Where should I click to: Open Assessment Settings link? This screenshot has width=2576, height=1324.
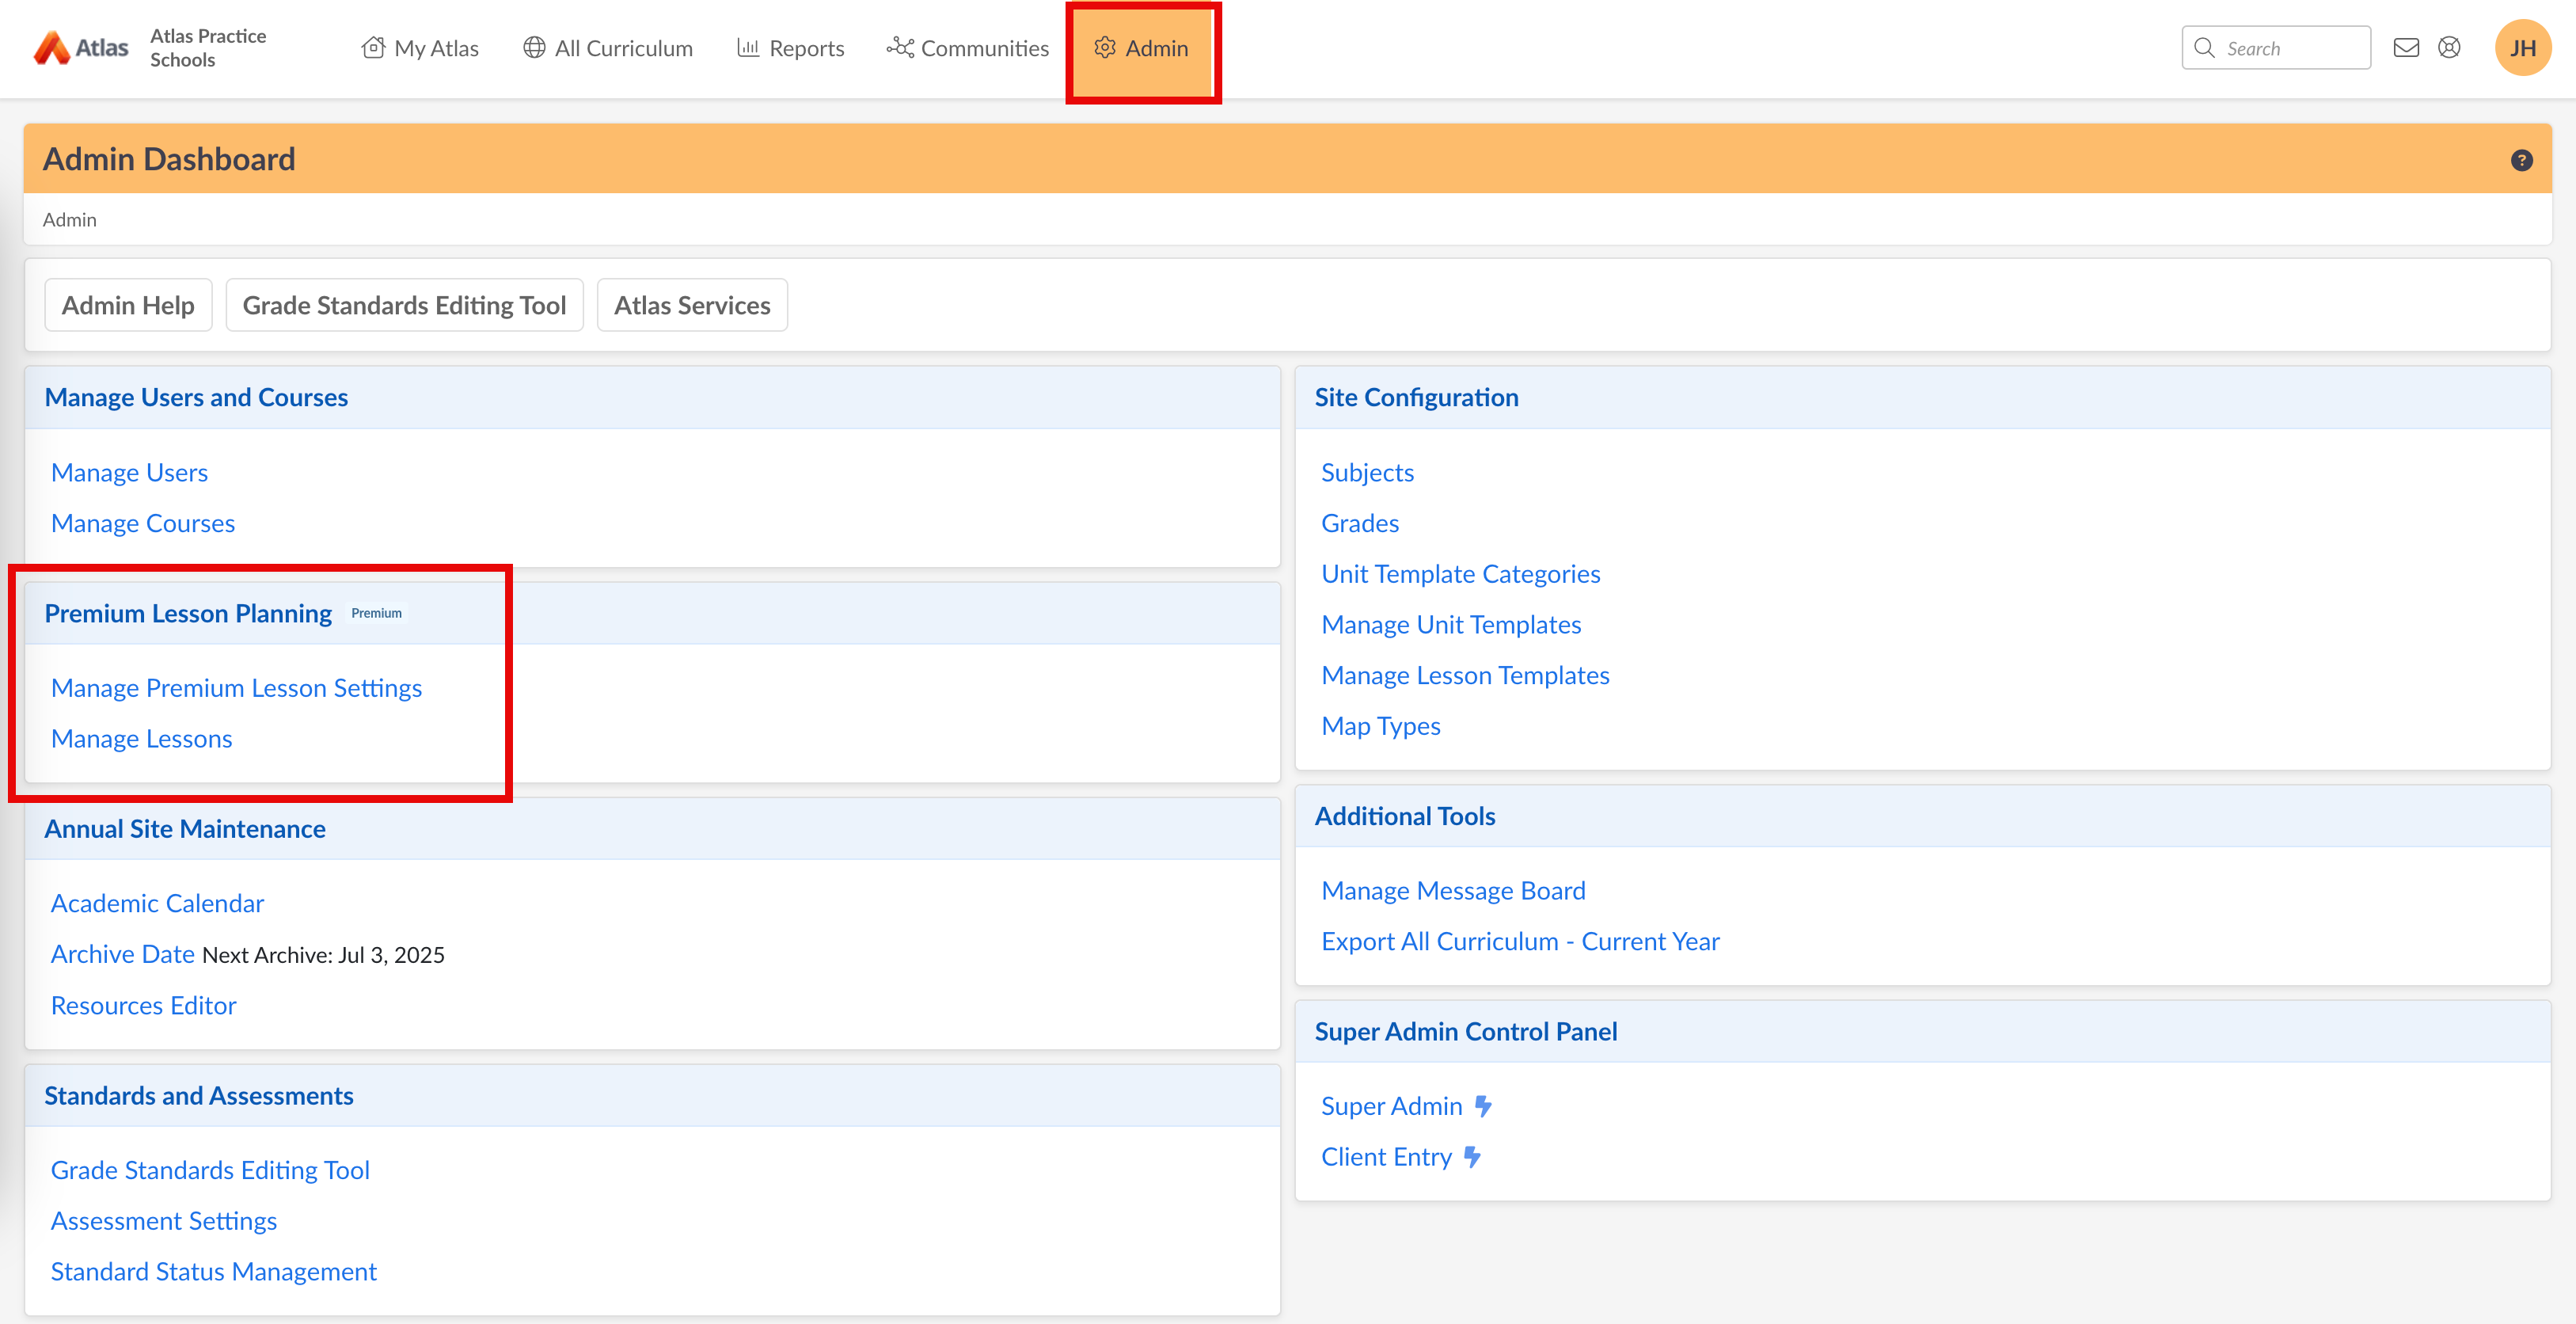click(164, 1222)
